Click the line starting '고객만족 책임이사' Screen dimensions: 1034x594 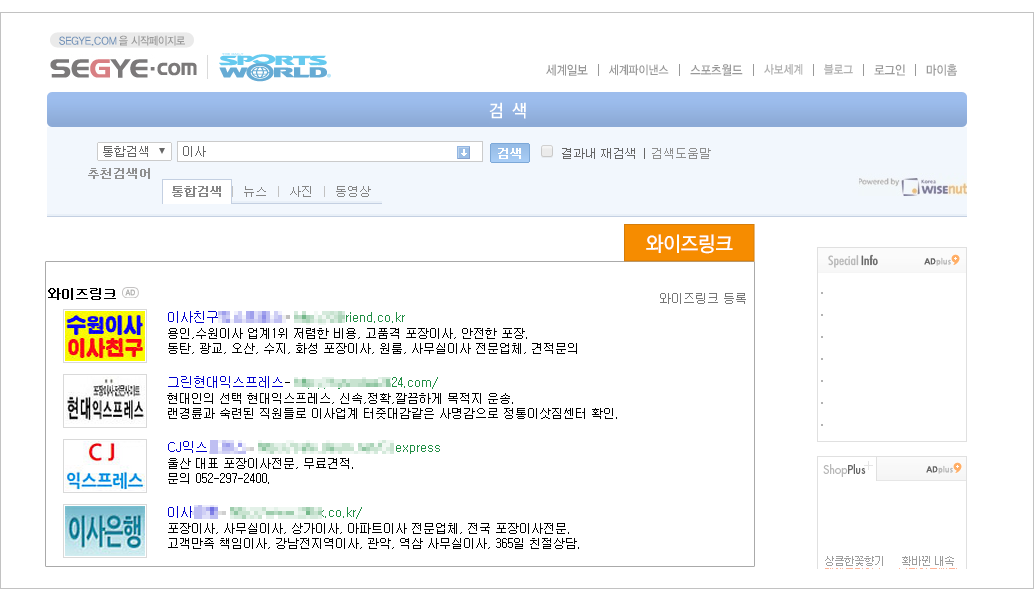[373, 543]
